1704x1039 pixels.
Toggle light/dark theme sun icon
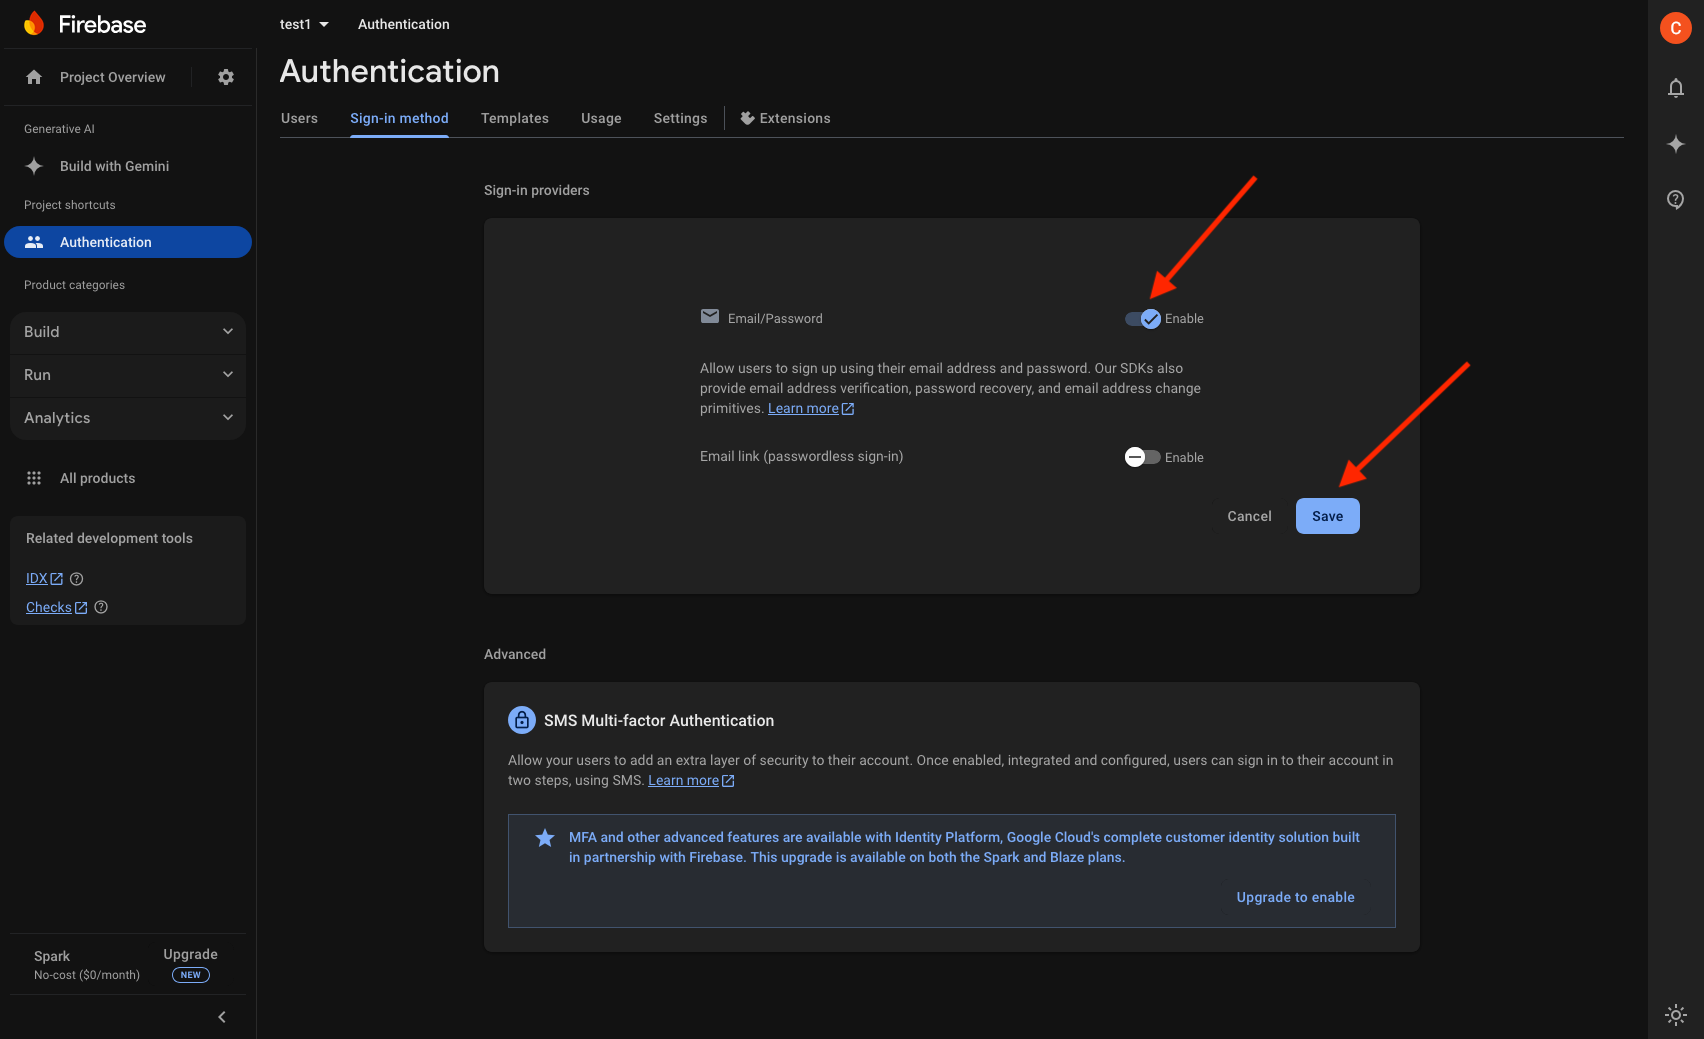[x=1676, y=1014]
